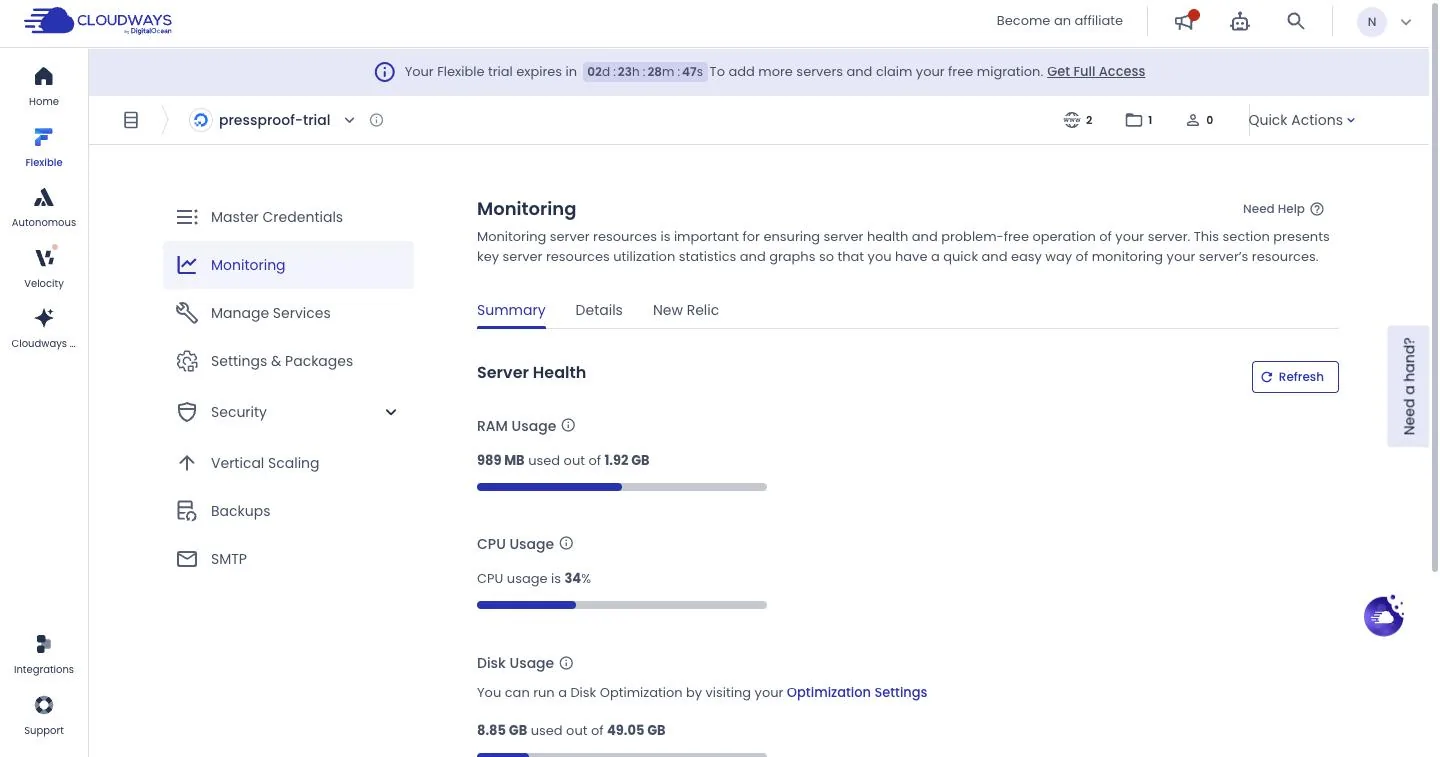This screenshot has width=1440, height=757.
Task: Open Support in the sidebar
Action: click(44, 716)
